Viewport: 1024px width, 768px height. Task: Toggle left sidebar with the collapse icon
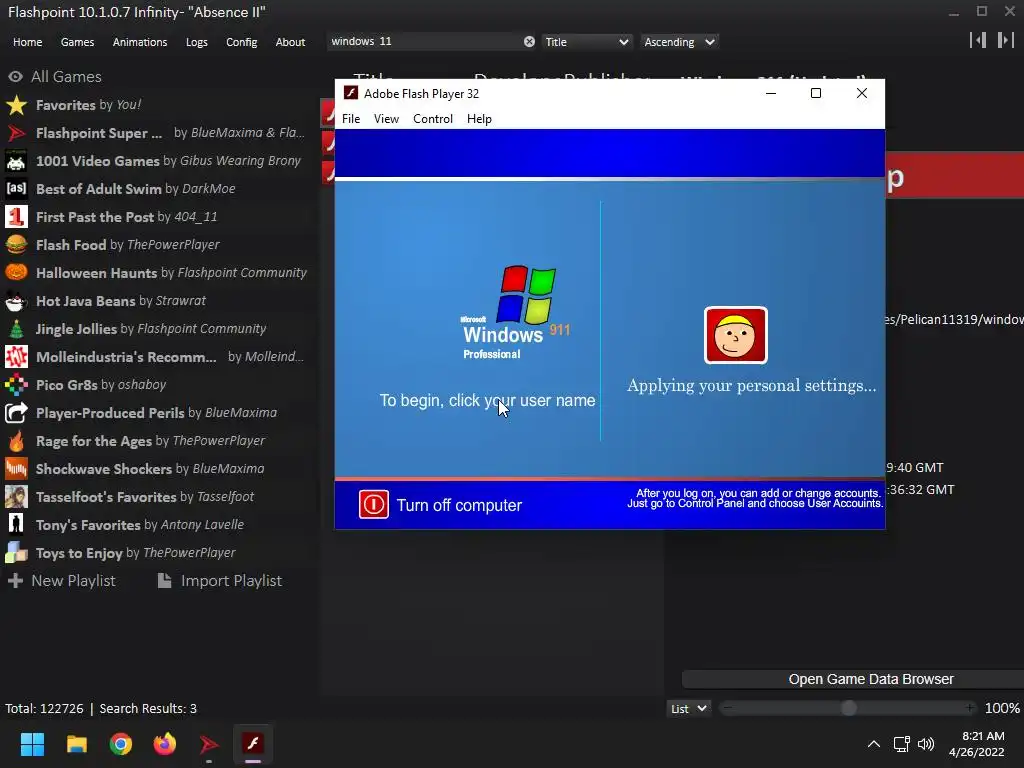(978, 40)
